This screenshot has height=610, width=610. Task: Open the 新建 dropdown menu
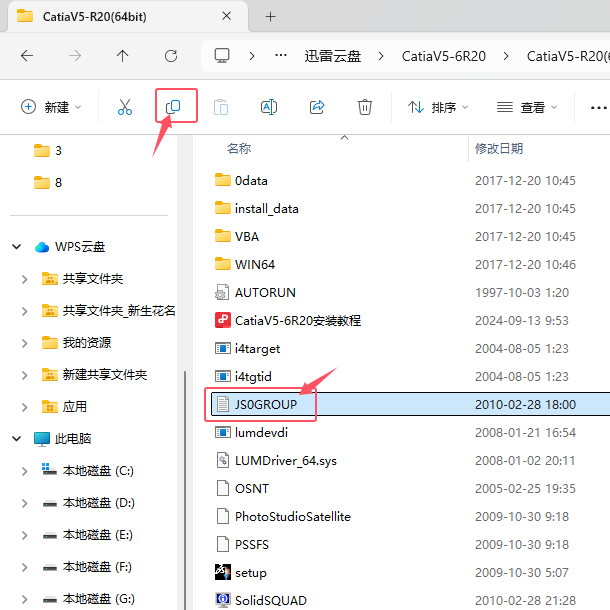click(51, 107)
